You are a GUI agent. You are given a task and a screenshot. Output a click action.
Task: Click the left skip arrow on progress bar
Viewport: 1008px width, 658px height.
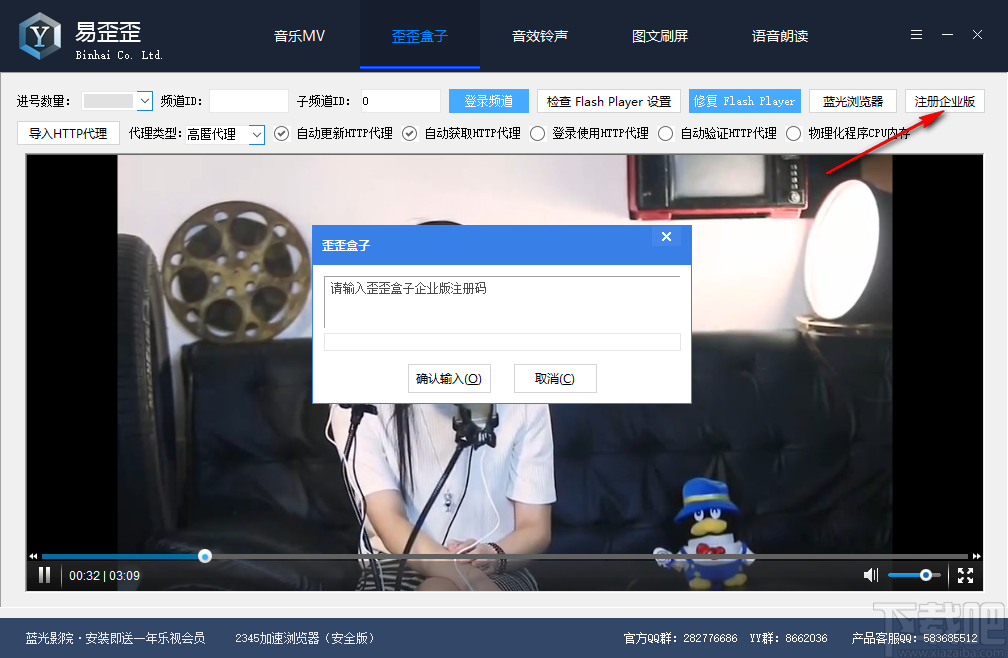(32, 555)
